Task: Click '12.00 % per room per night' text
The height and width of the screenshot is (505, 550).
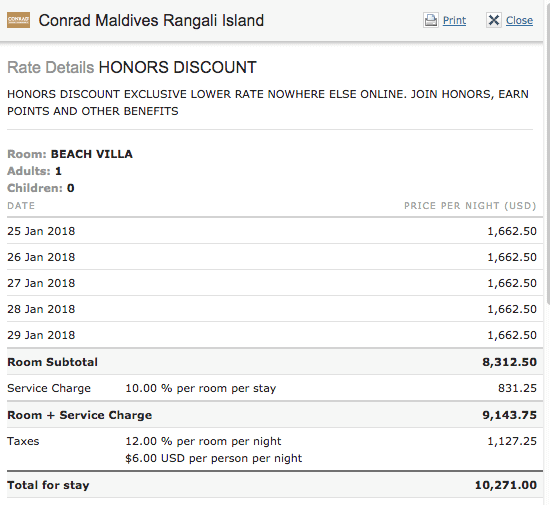Action: (203, 441)
